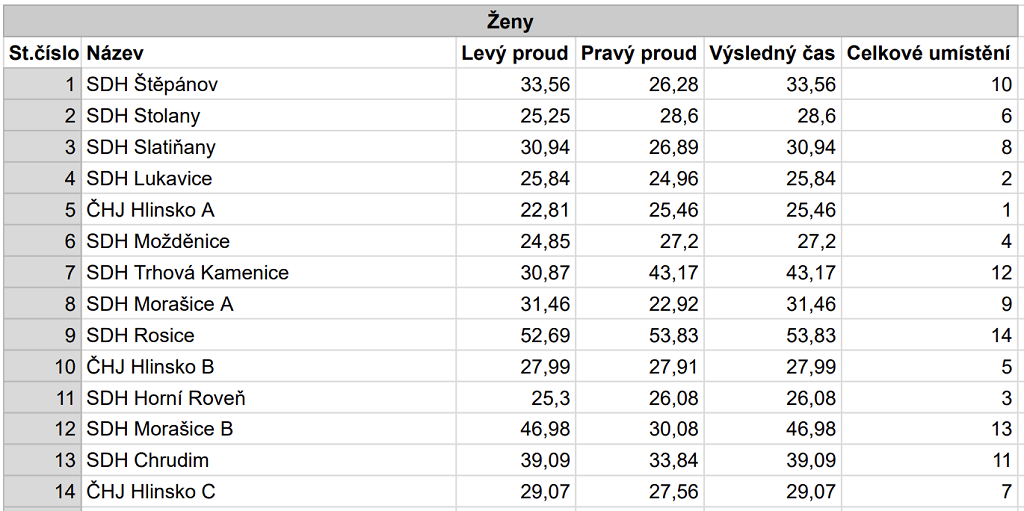Image resolution: width=1024 pixels, height=511 pixels.
Task: Click the Výsledný čas column header
Action: pos(773,54)
